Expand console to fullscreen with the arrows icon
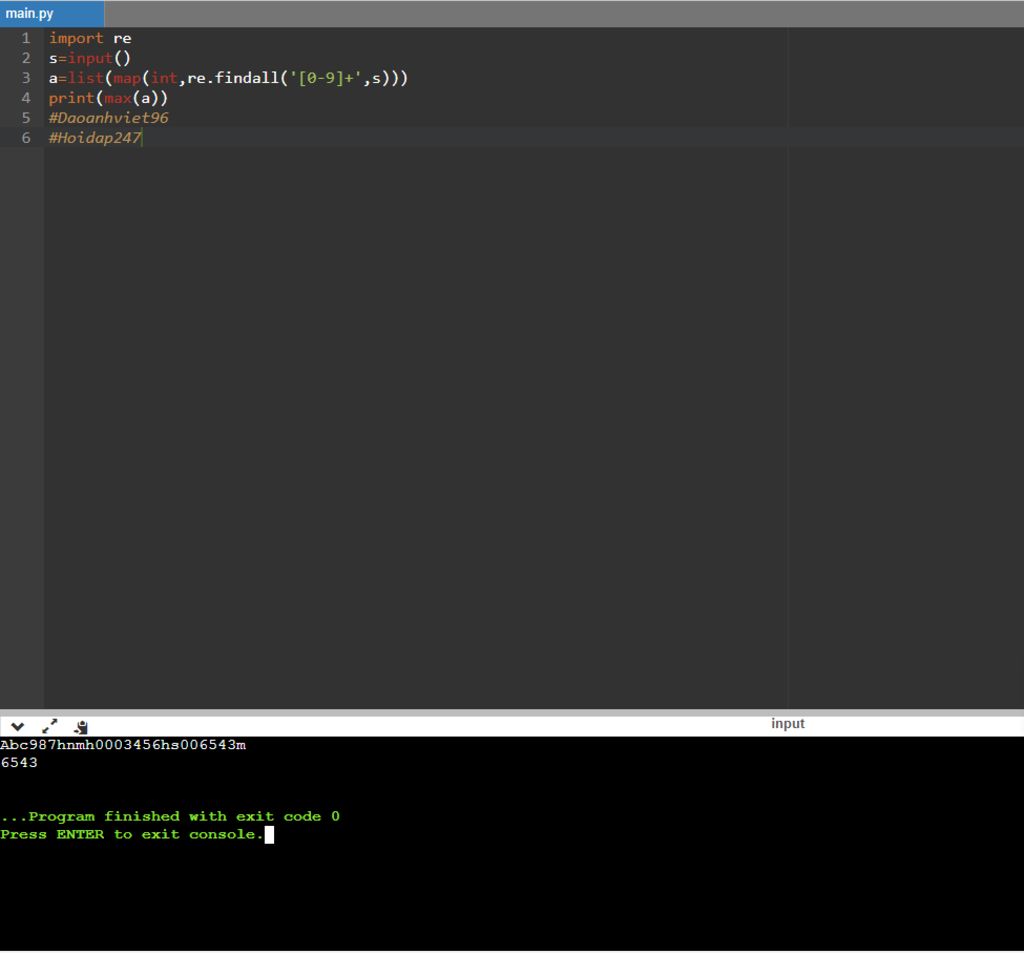 [50, 726]
